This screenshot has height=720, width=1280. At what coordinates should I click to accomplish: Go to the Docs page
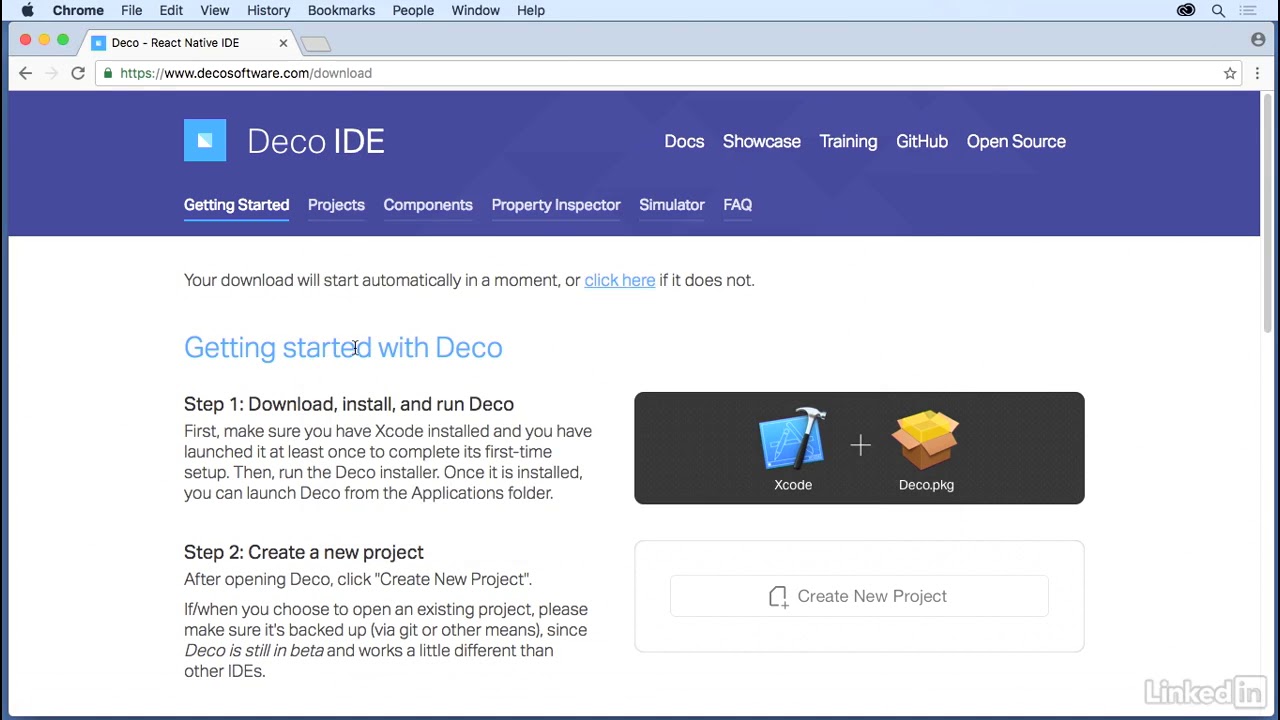pos(684,142)
